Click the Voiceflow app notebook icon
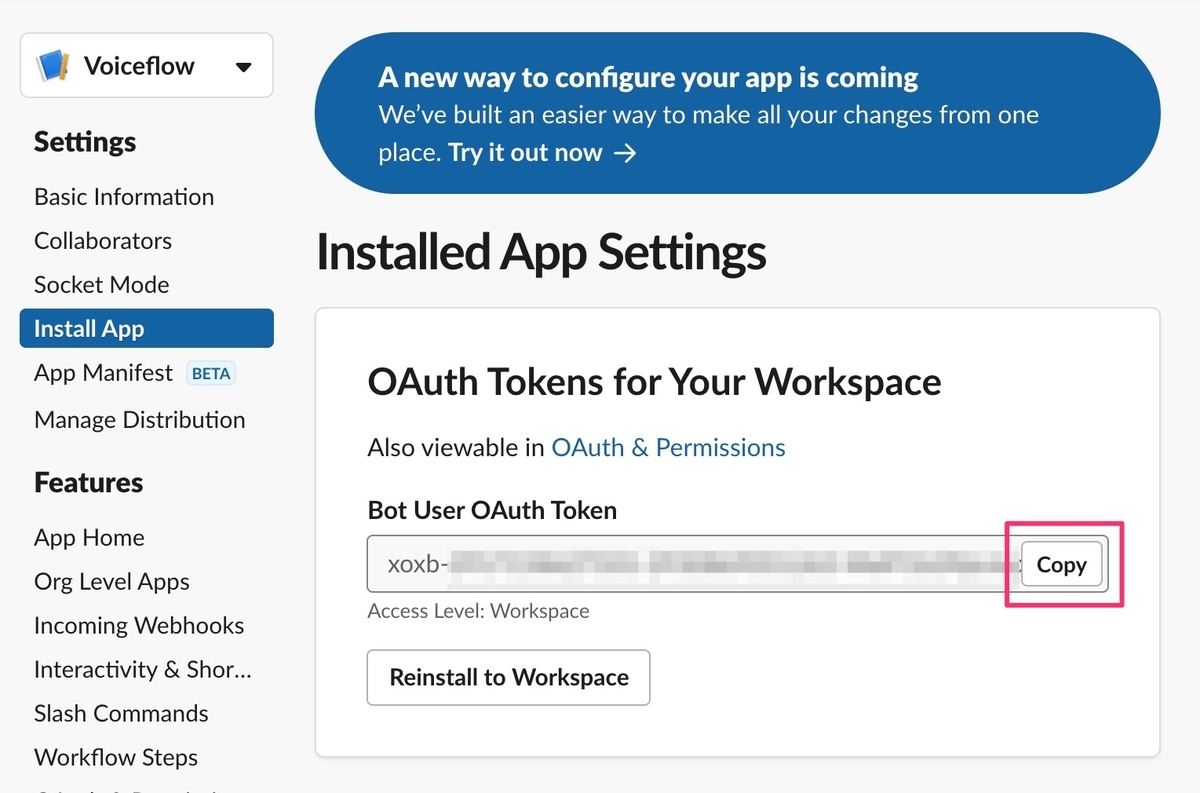 click(x=52, y=66)
